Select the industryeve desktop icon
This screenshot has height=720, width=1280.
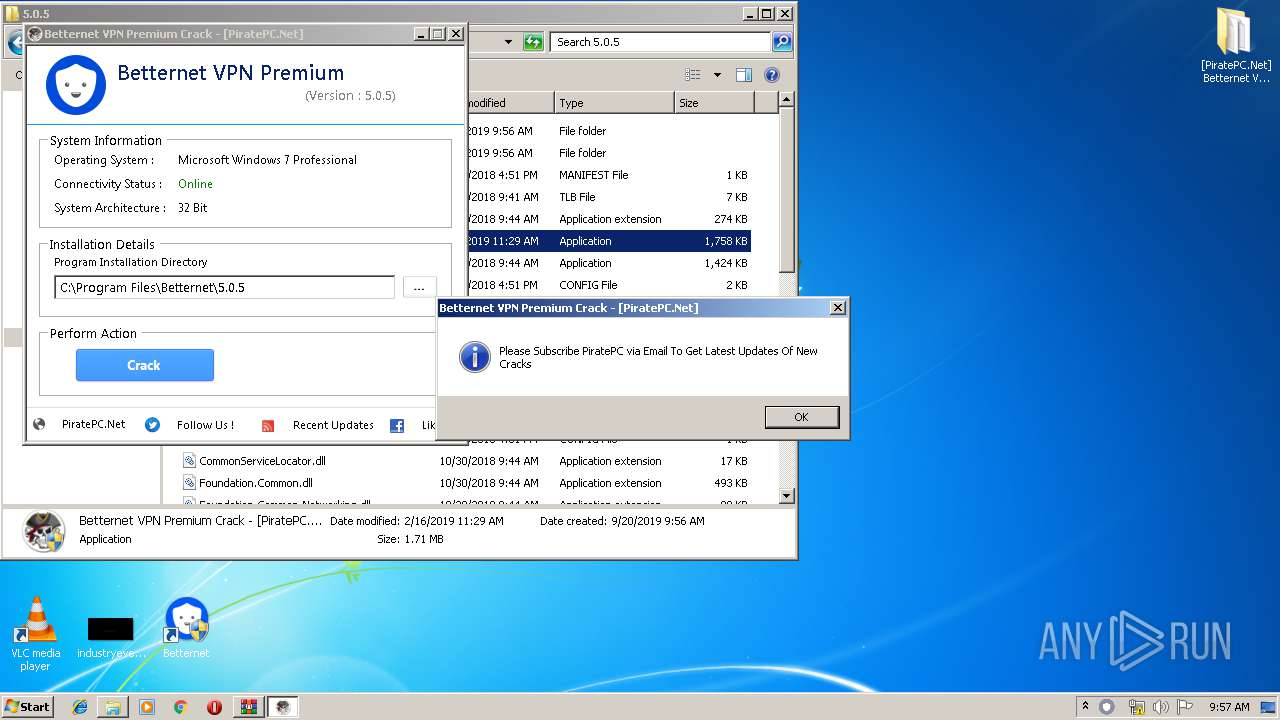coord(111,638)
